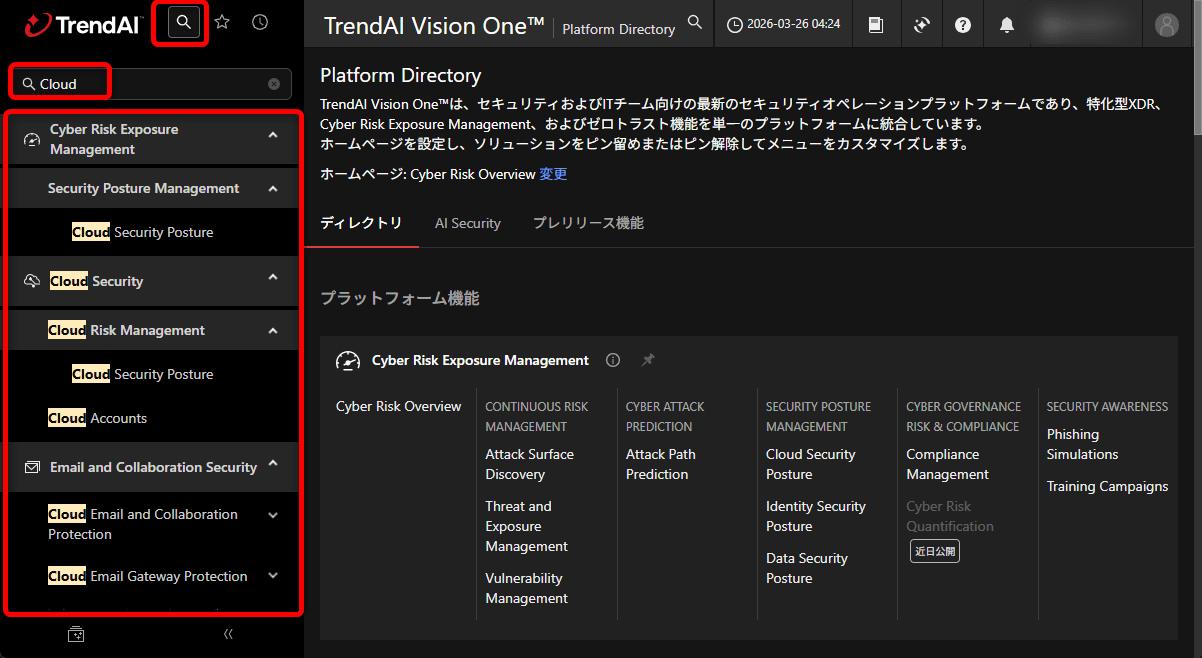1202x658 pixels.
Task: Open the recent history clock icon
Action: pyautogui.click(x=260, y=22)
